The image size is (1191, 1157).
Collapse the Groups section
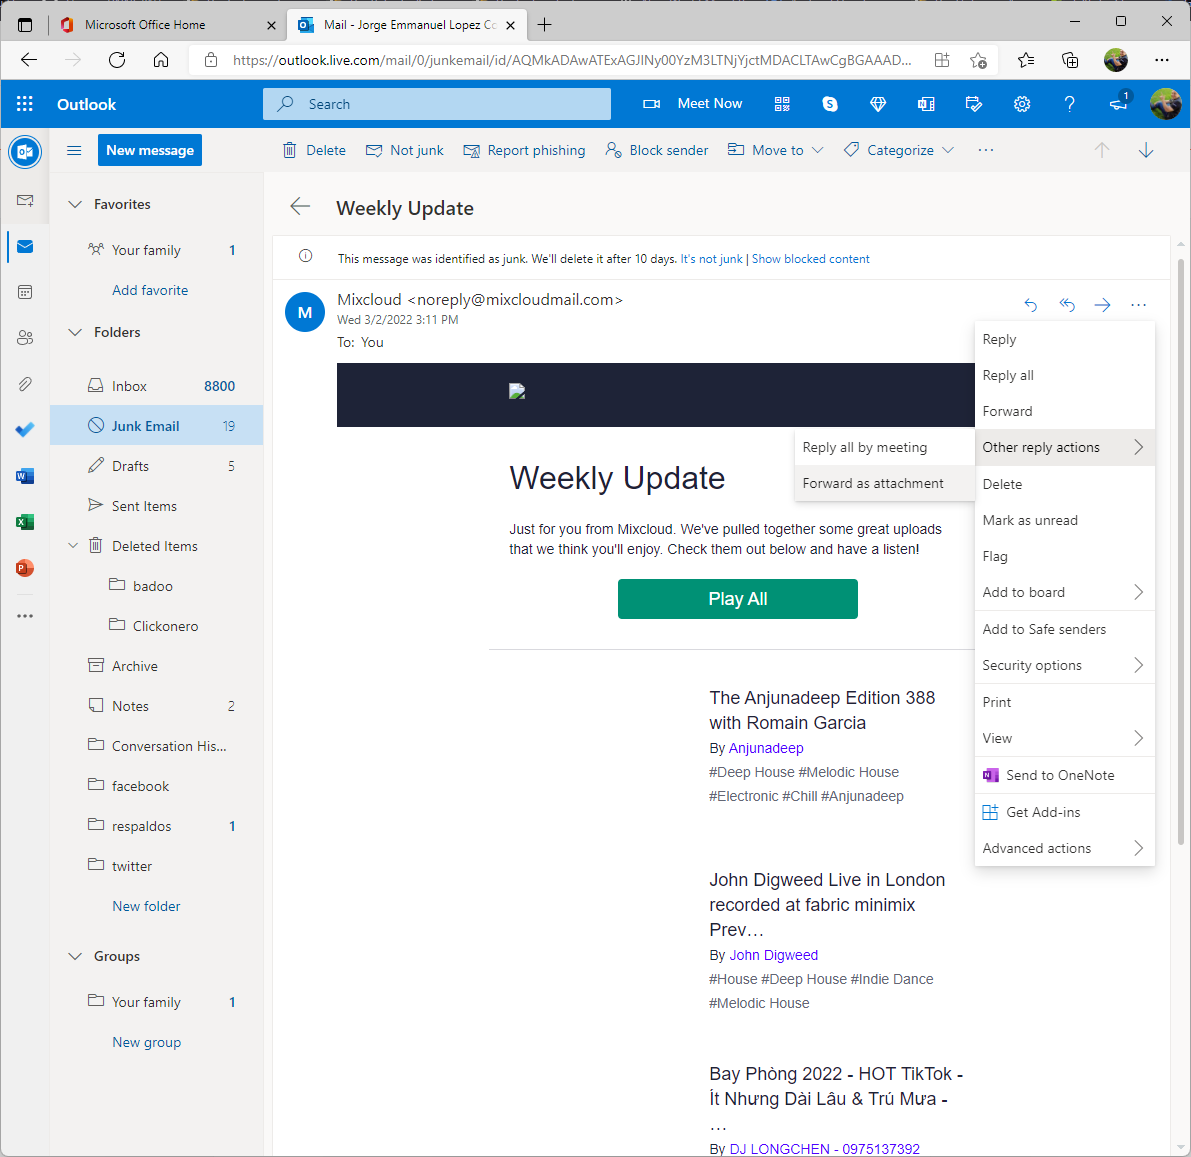[x=74, y=956]
